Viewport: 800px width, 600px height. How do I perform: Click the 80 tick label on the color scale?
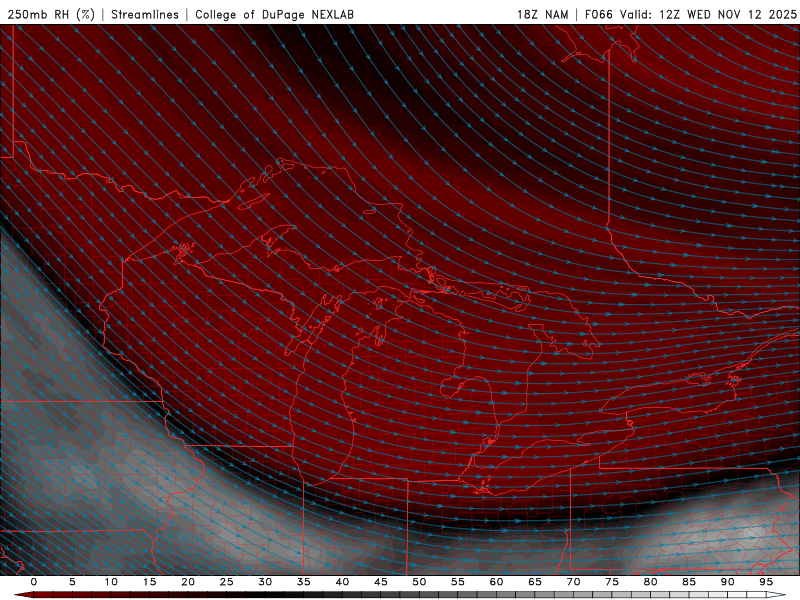[x=651, y=582]
